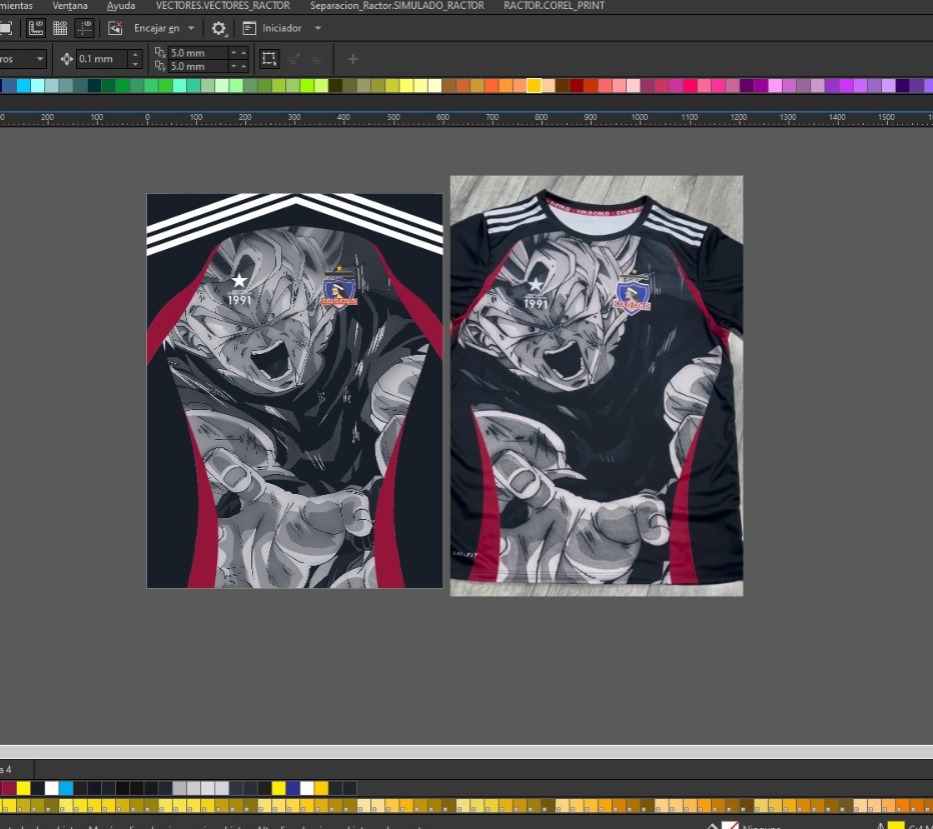Pick the highlighted yellow-orange swatch in top palette
Screen dimensions: 933x829
point(534,86)
